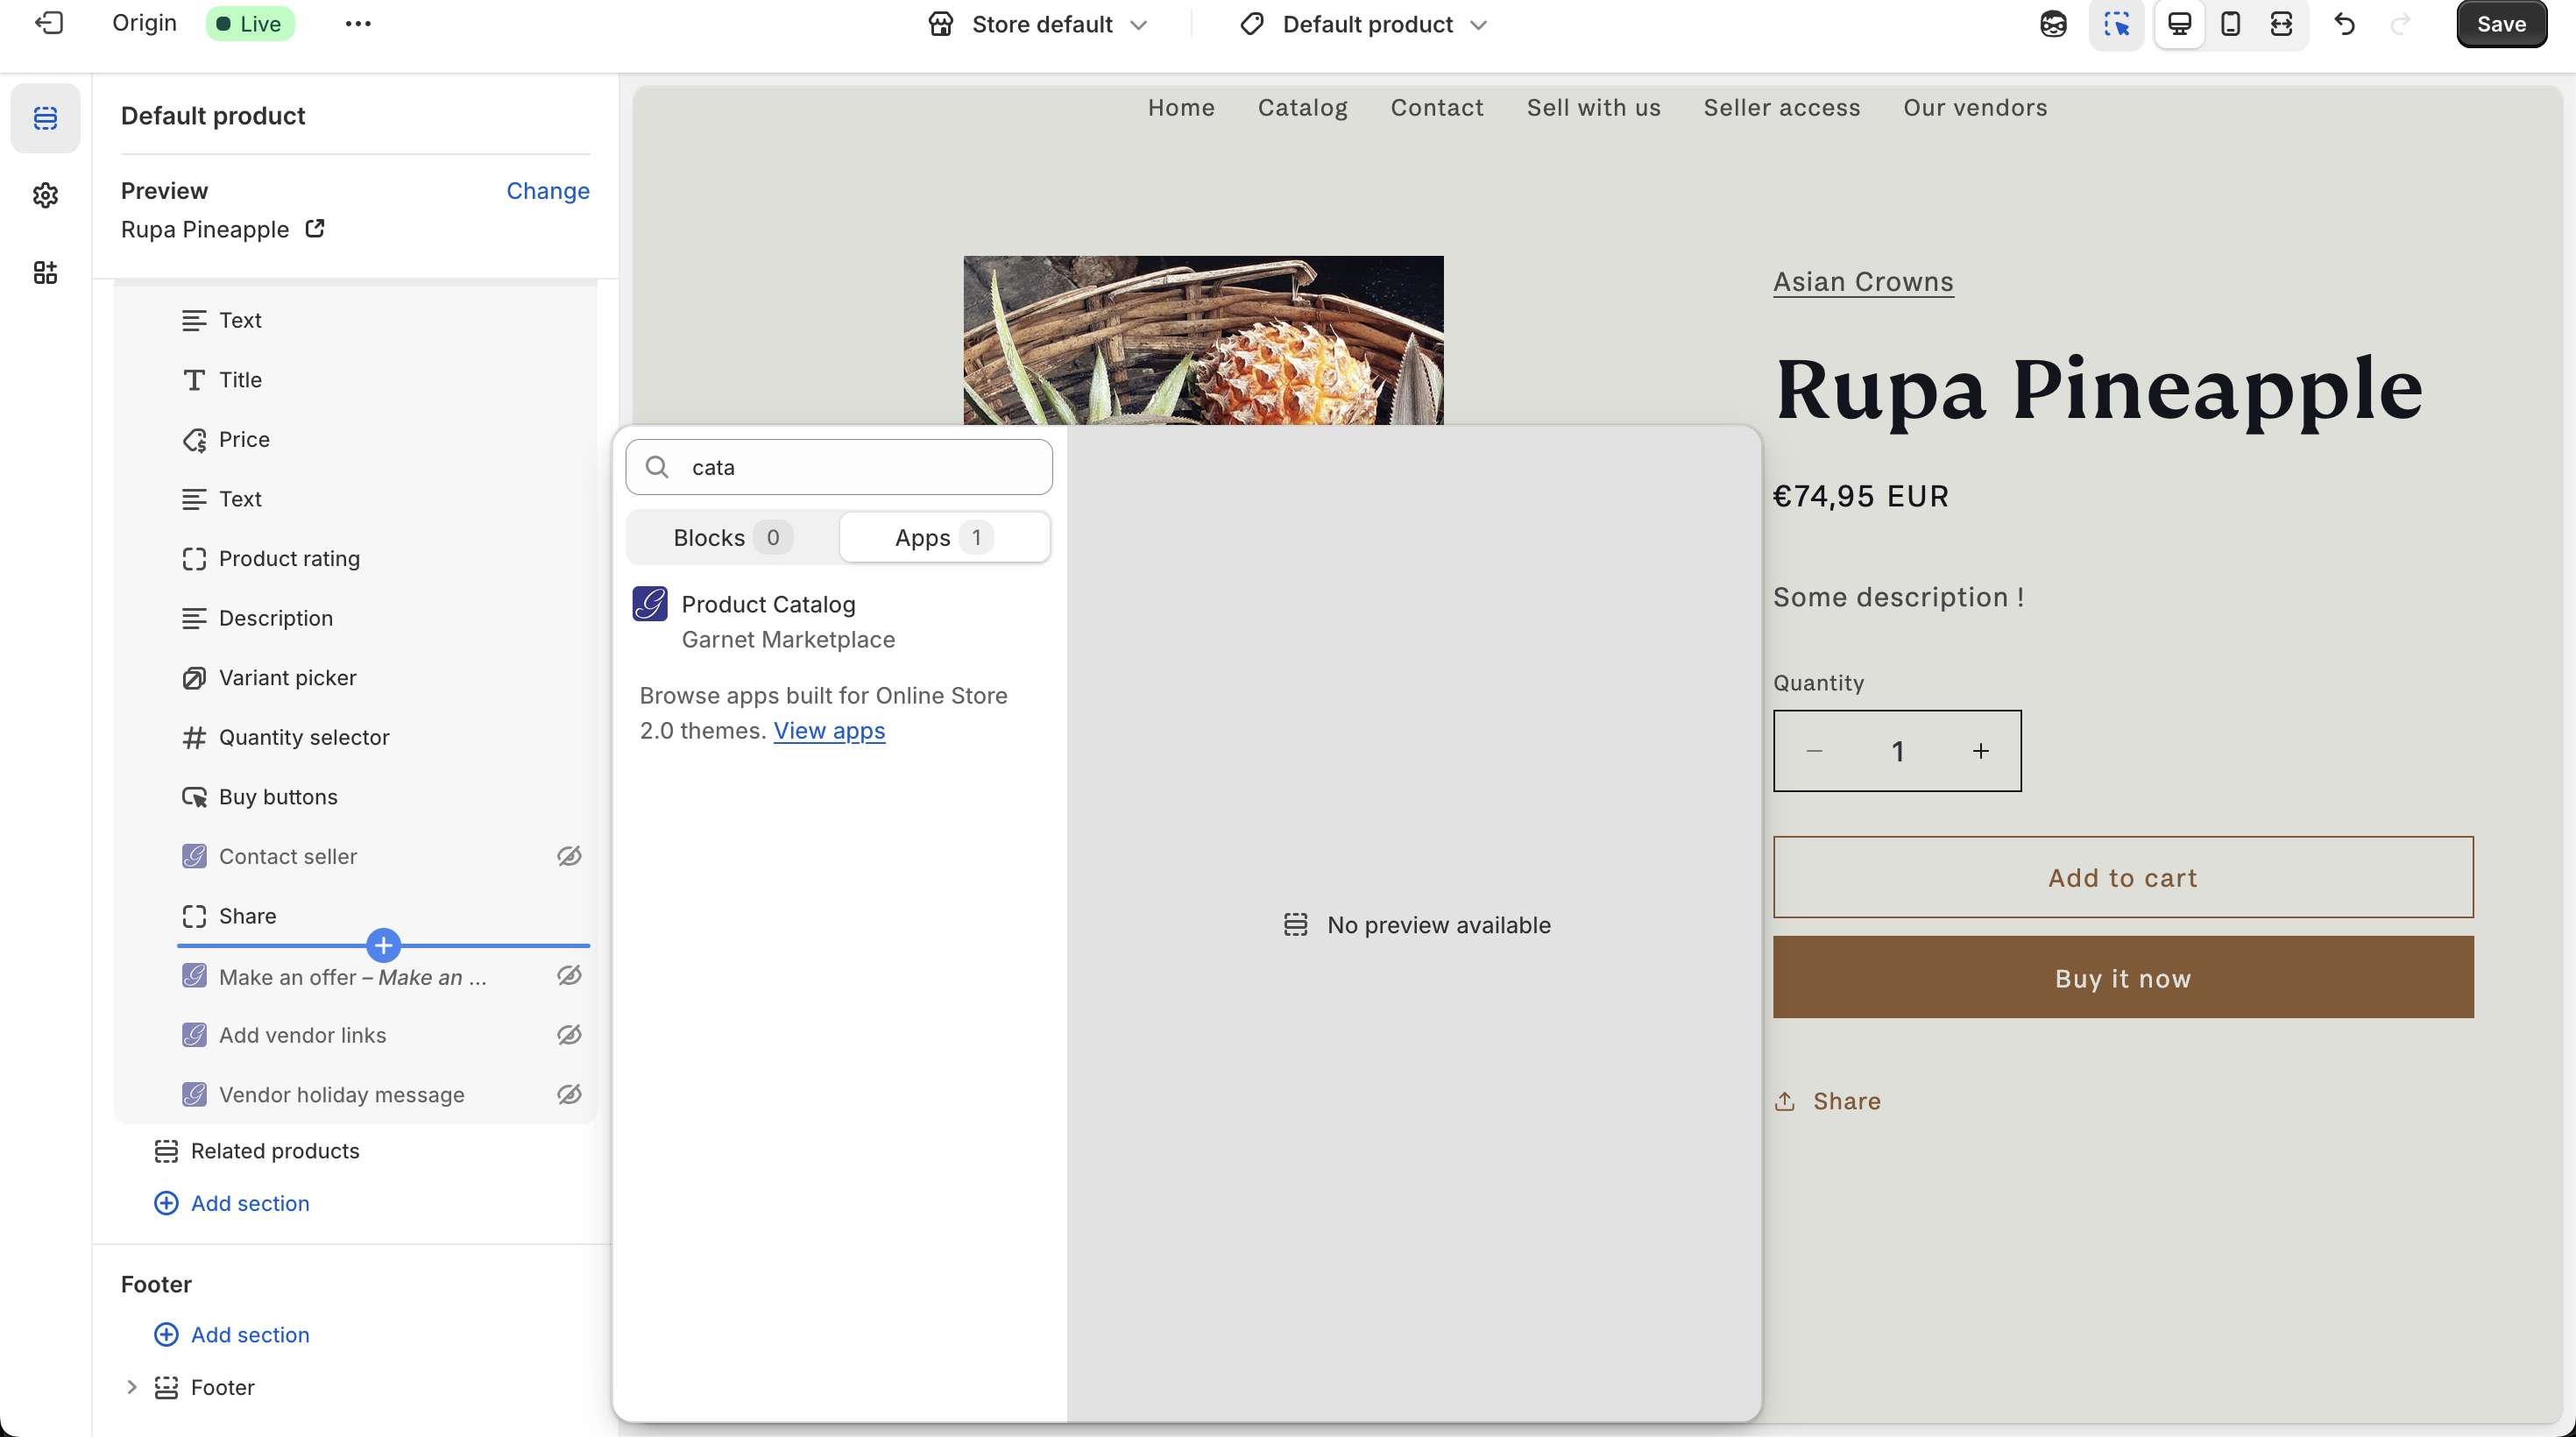Enter fullscreen preview mode
This screenshot has width=2576, height=1437.
2281,24
